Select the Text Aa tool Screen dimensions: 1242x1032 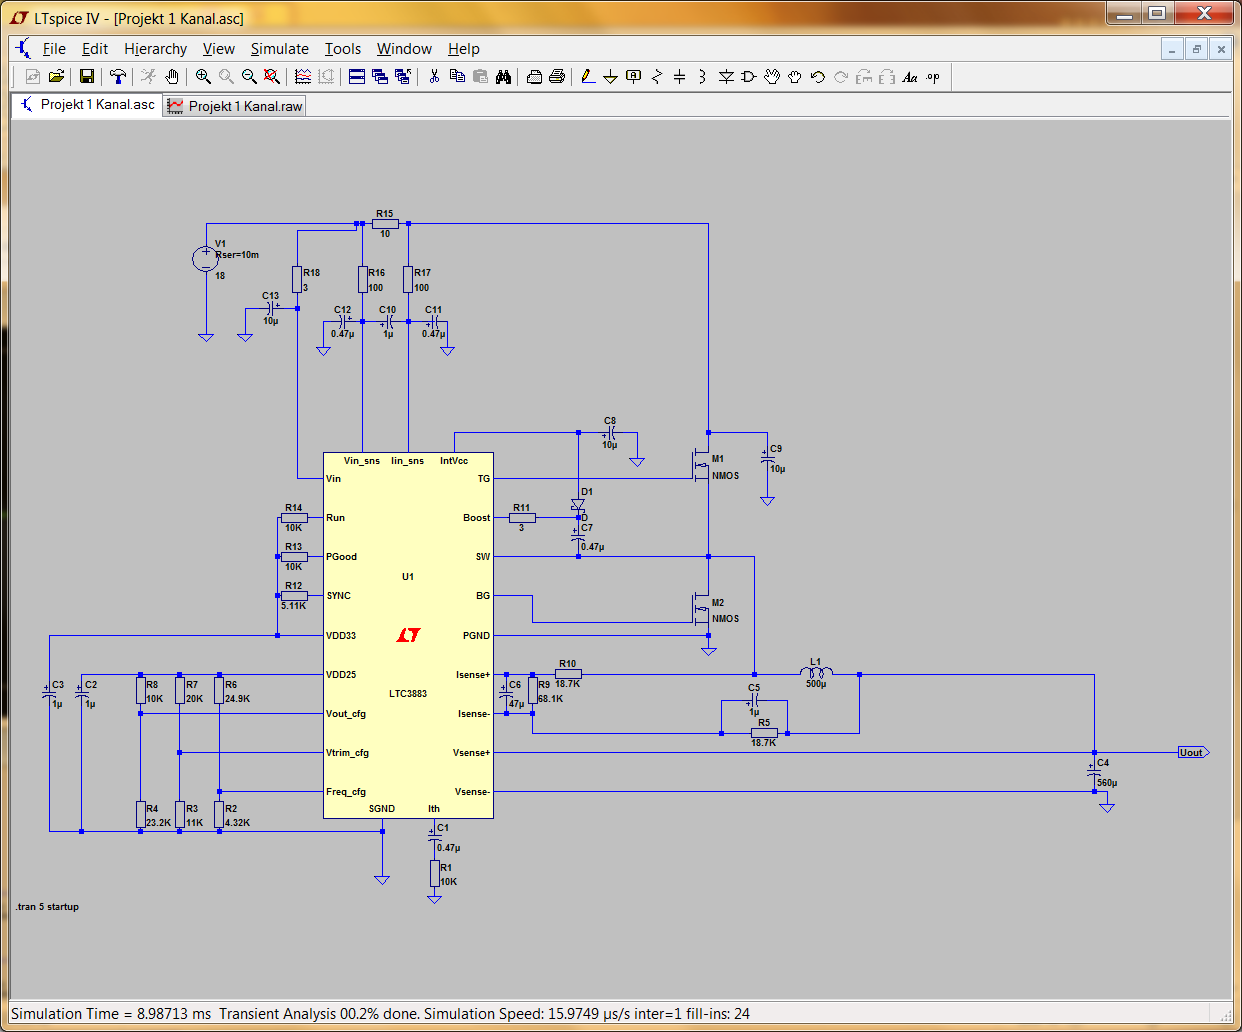[910, 77]
